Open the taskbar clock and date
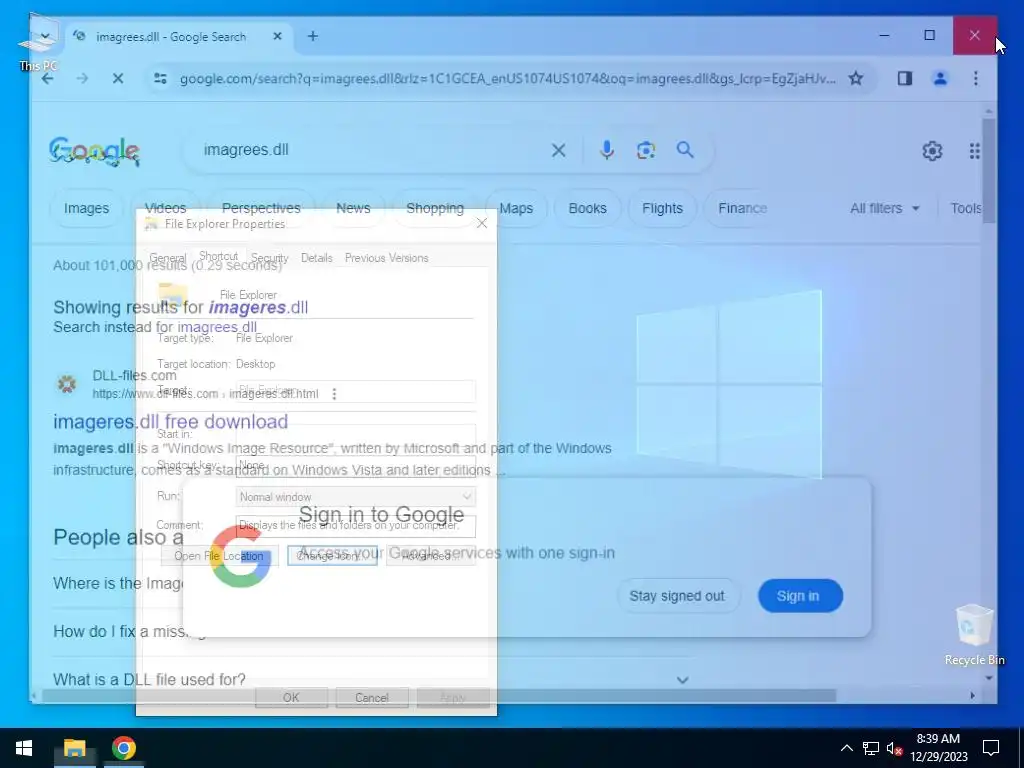 tap(938, 748)
